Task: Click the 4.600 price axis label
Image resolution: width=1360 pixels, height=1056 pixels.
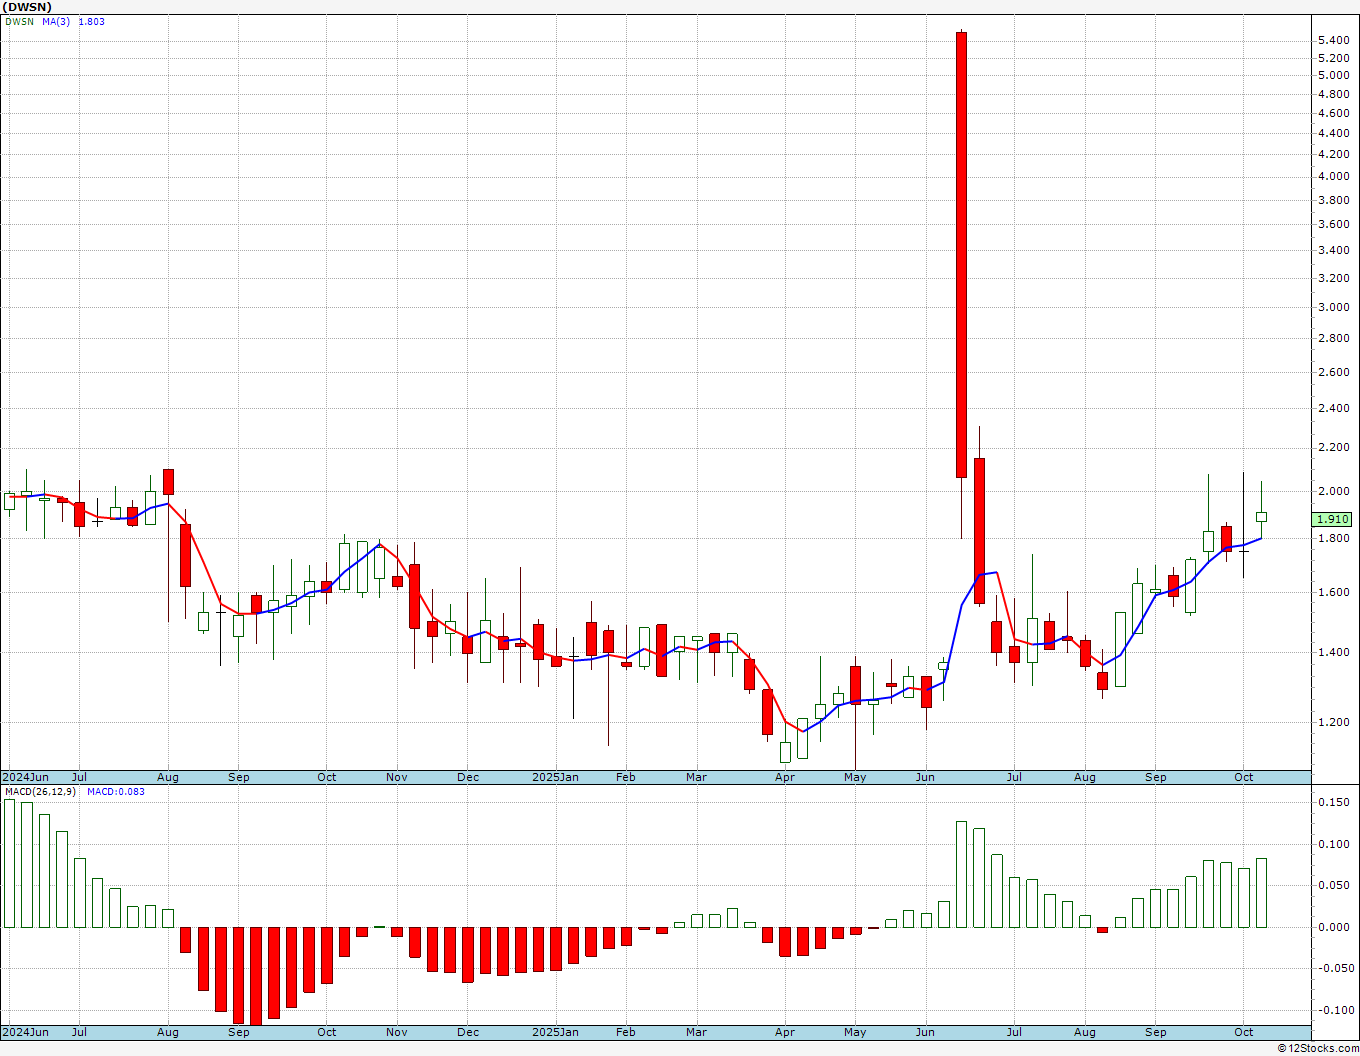Action: (1333, 113)
